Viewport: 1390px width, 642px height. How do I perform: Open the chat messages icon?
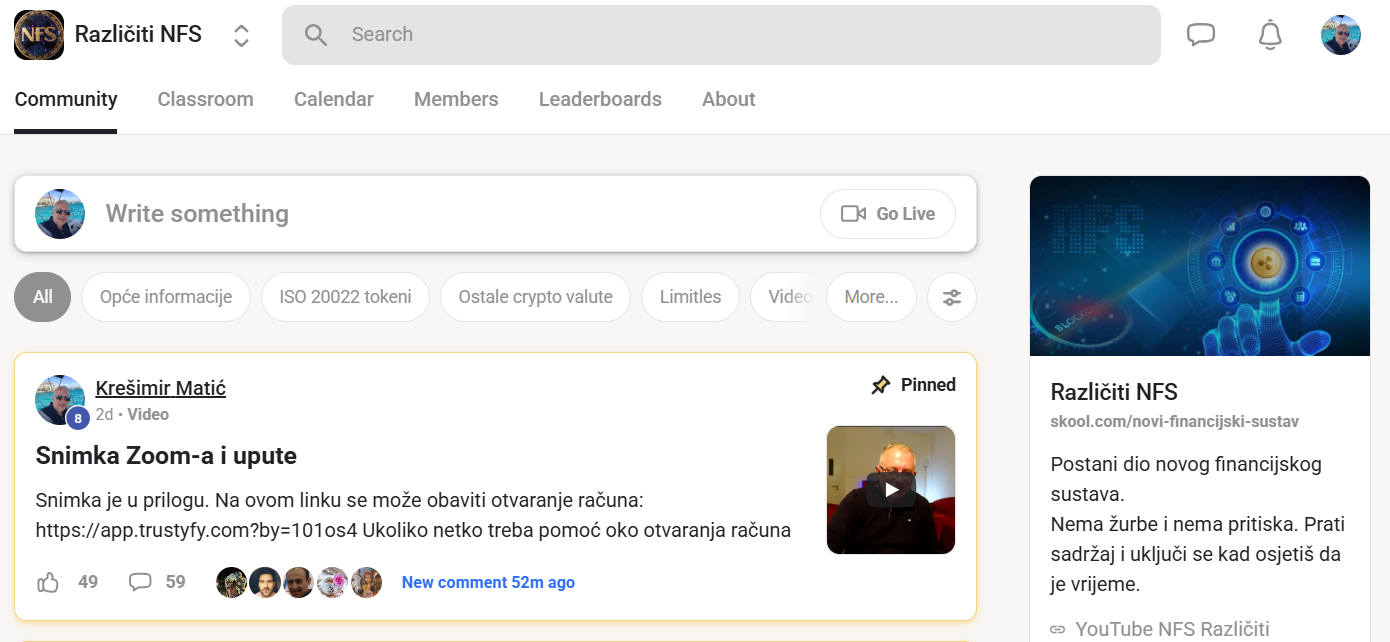coord(1200,35)
